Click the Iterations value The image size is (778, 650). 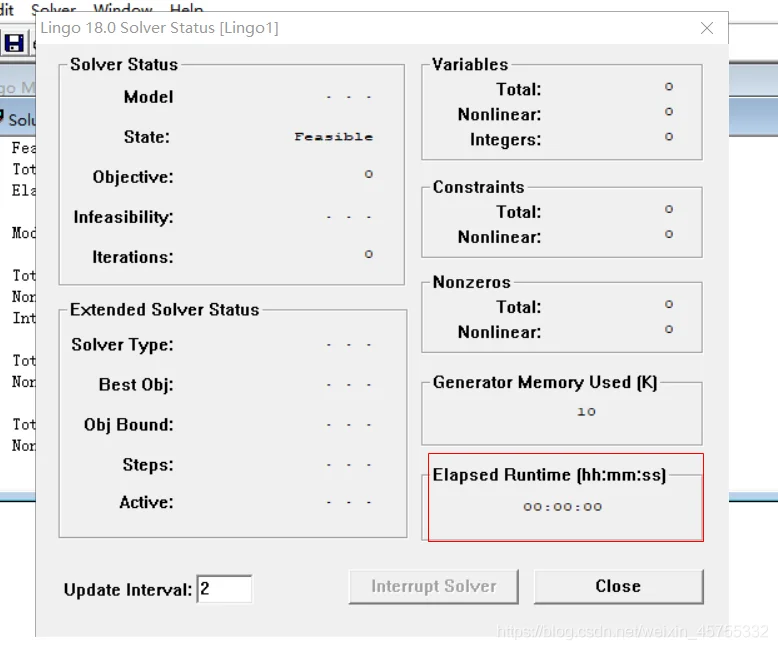click(x=368, y=254)
